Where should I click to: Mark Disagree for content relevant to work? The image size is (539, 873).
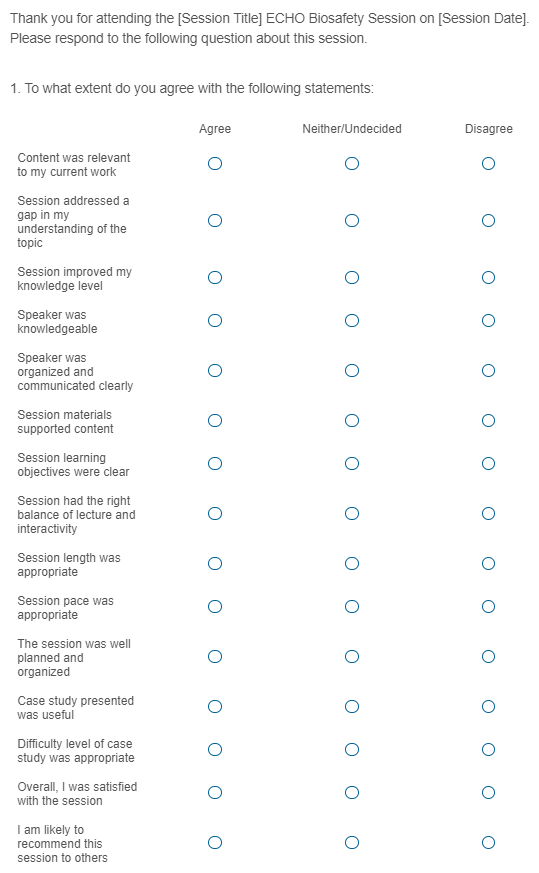(488, 164)
